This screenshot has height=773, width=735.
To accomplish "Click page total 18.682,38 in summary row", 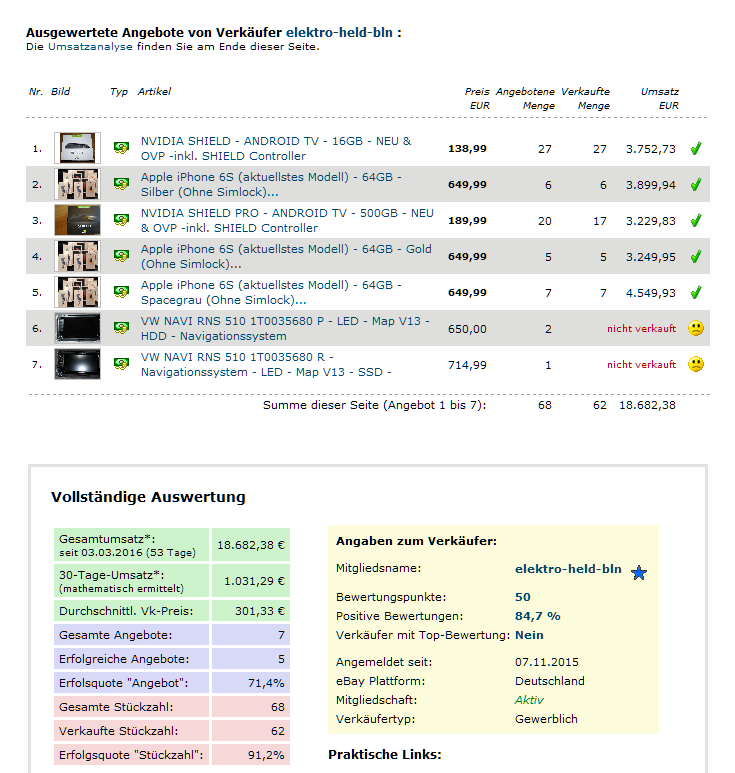I will [647, 405].
